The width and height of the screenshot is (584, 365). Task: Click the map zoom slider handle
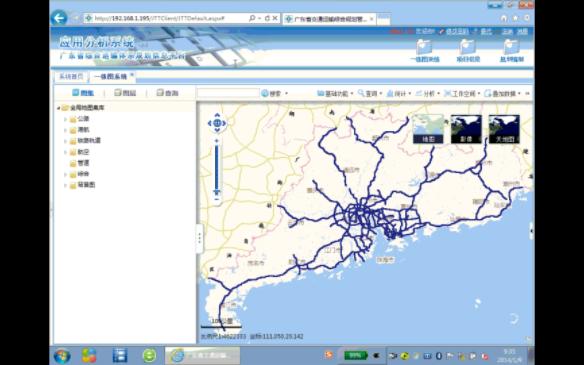[217, 191]
